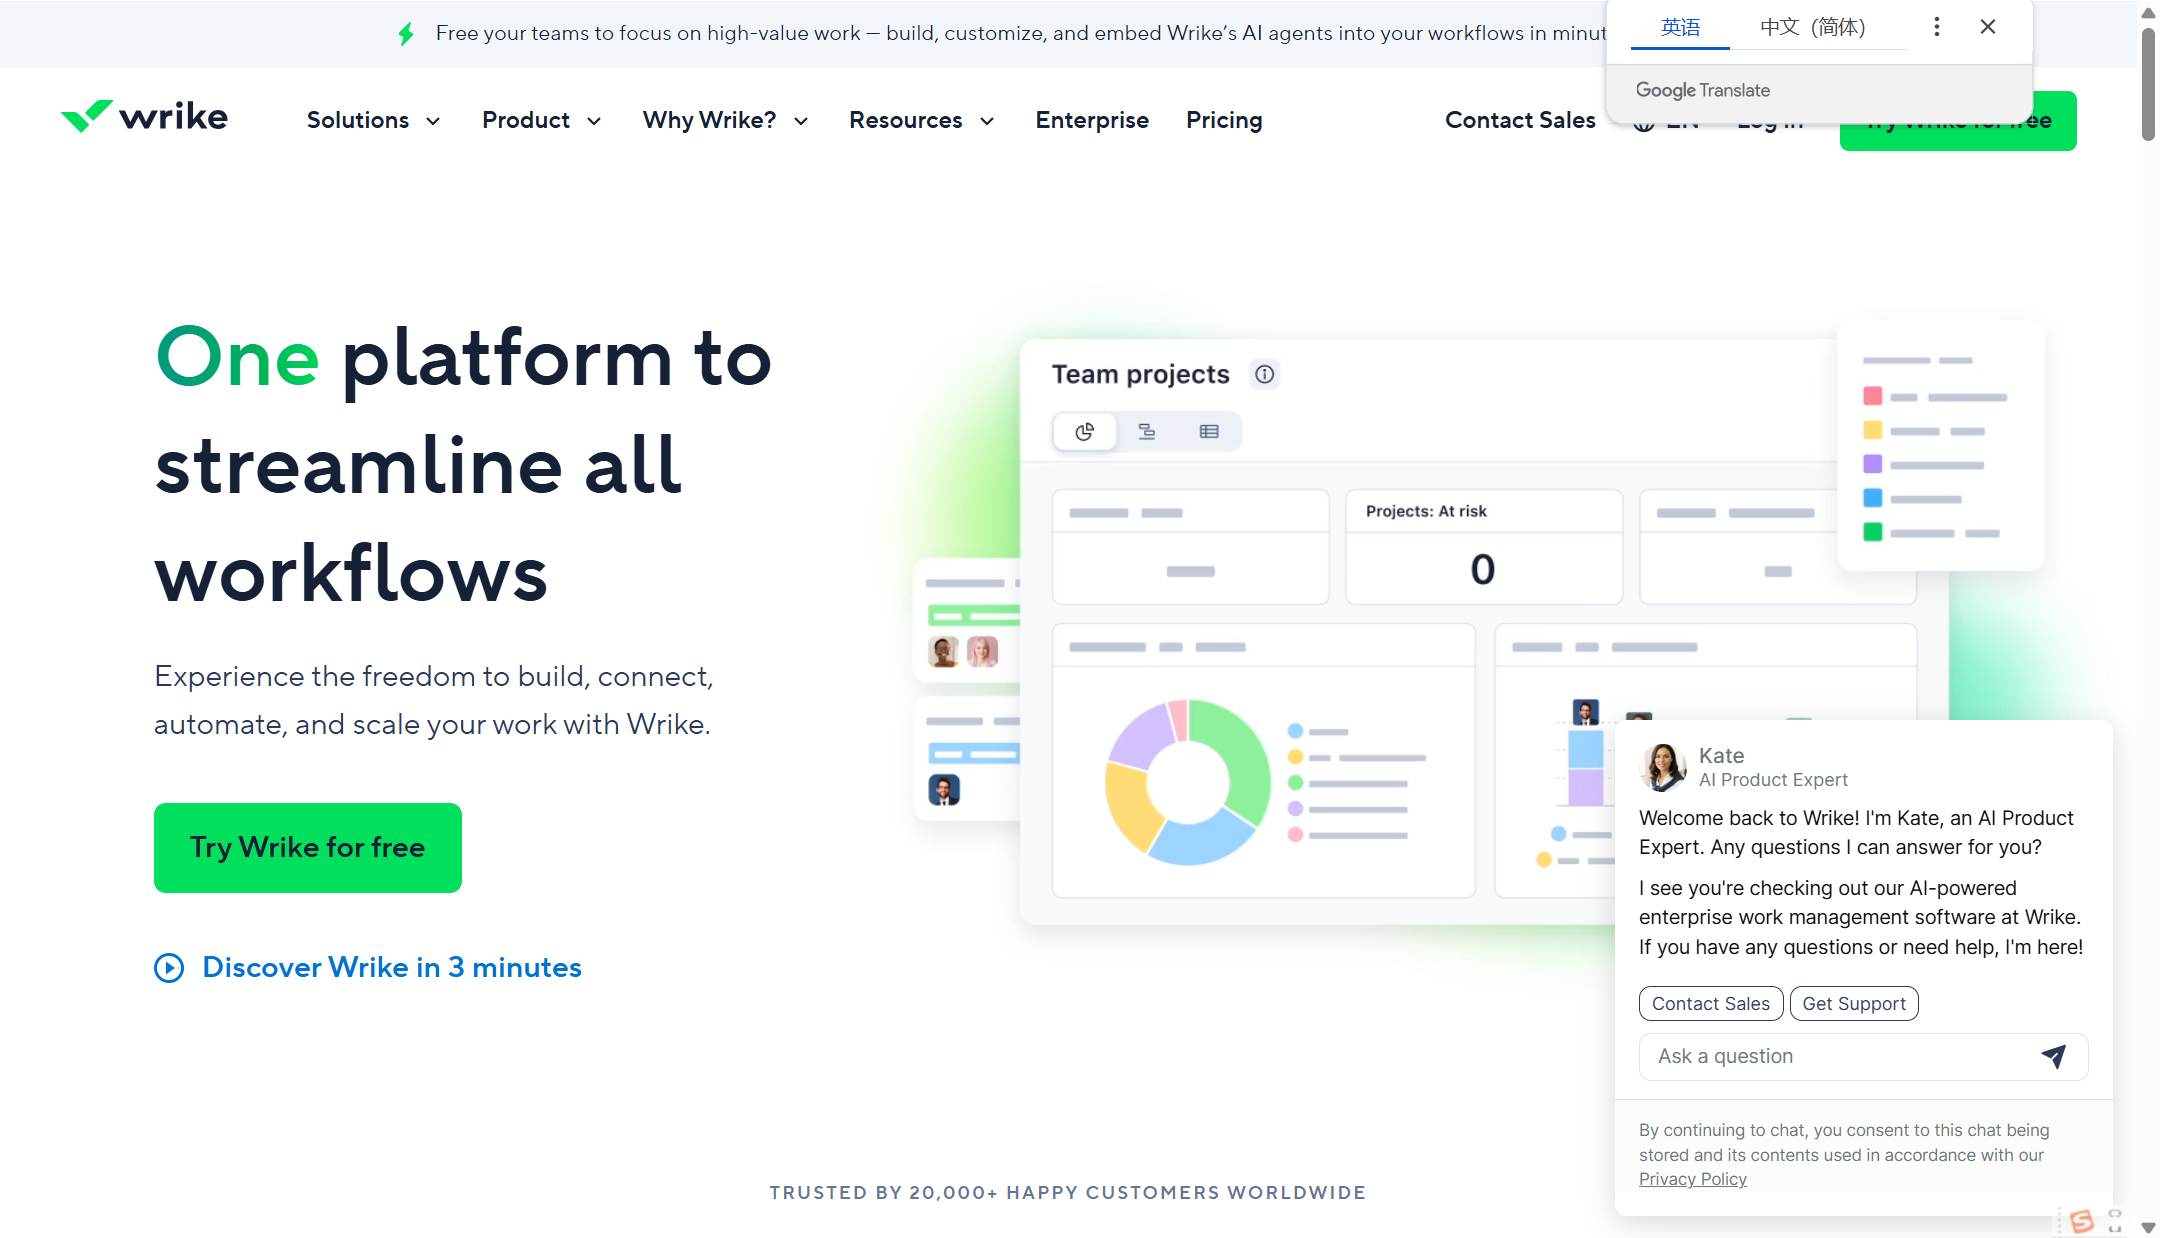Open Google Translate options menu
This screenshot has height=1238, width=2160.
point(1936,27)
